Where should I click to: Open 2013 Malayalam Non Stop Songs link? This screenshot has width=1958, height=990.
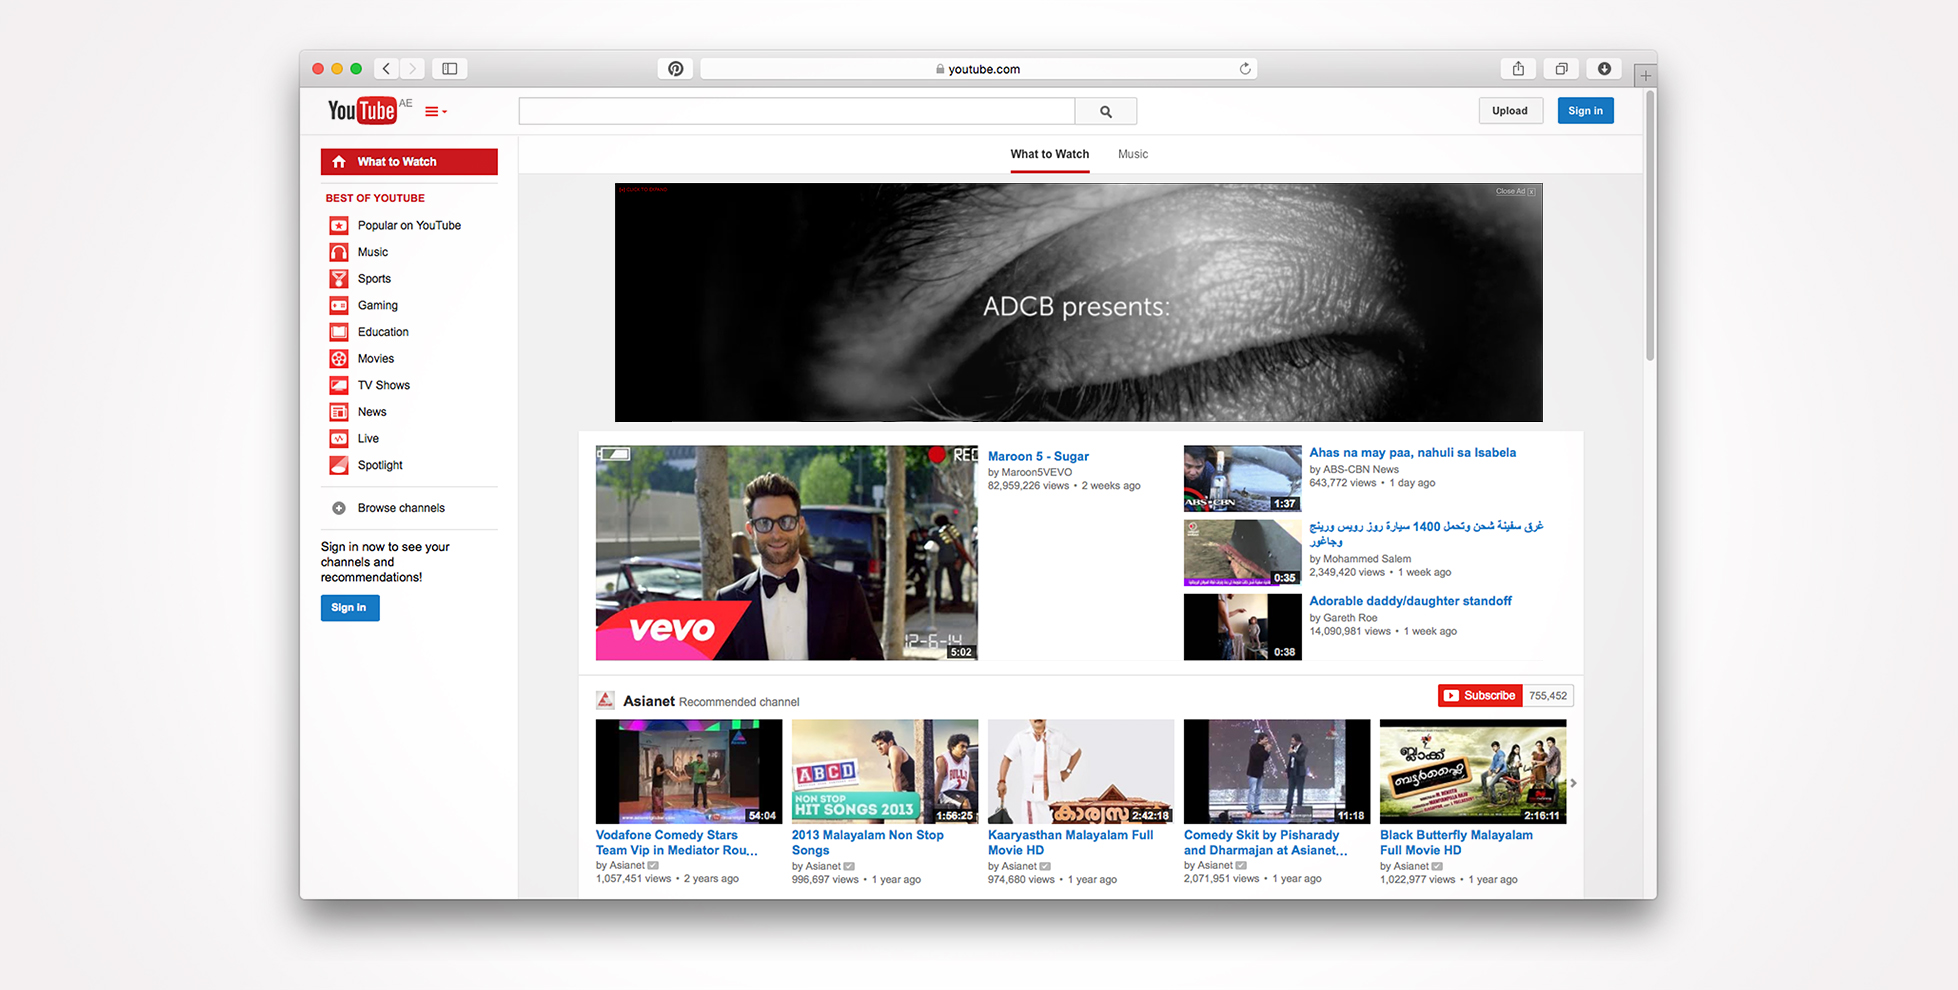868,843
